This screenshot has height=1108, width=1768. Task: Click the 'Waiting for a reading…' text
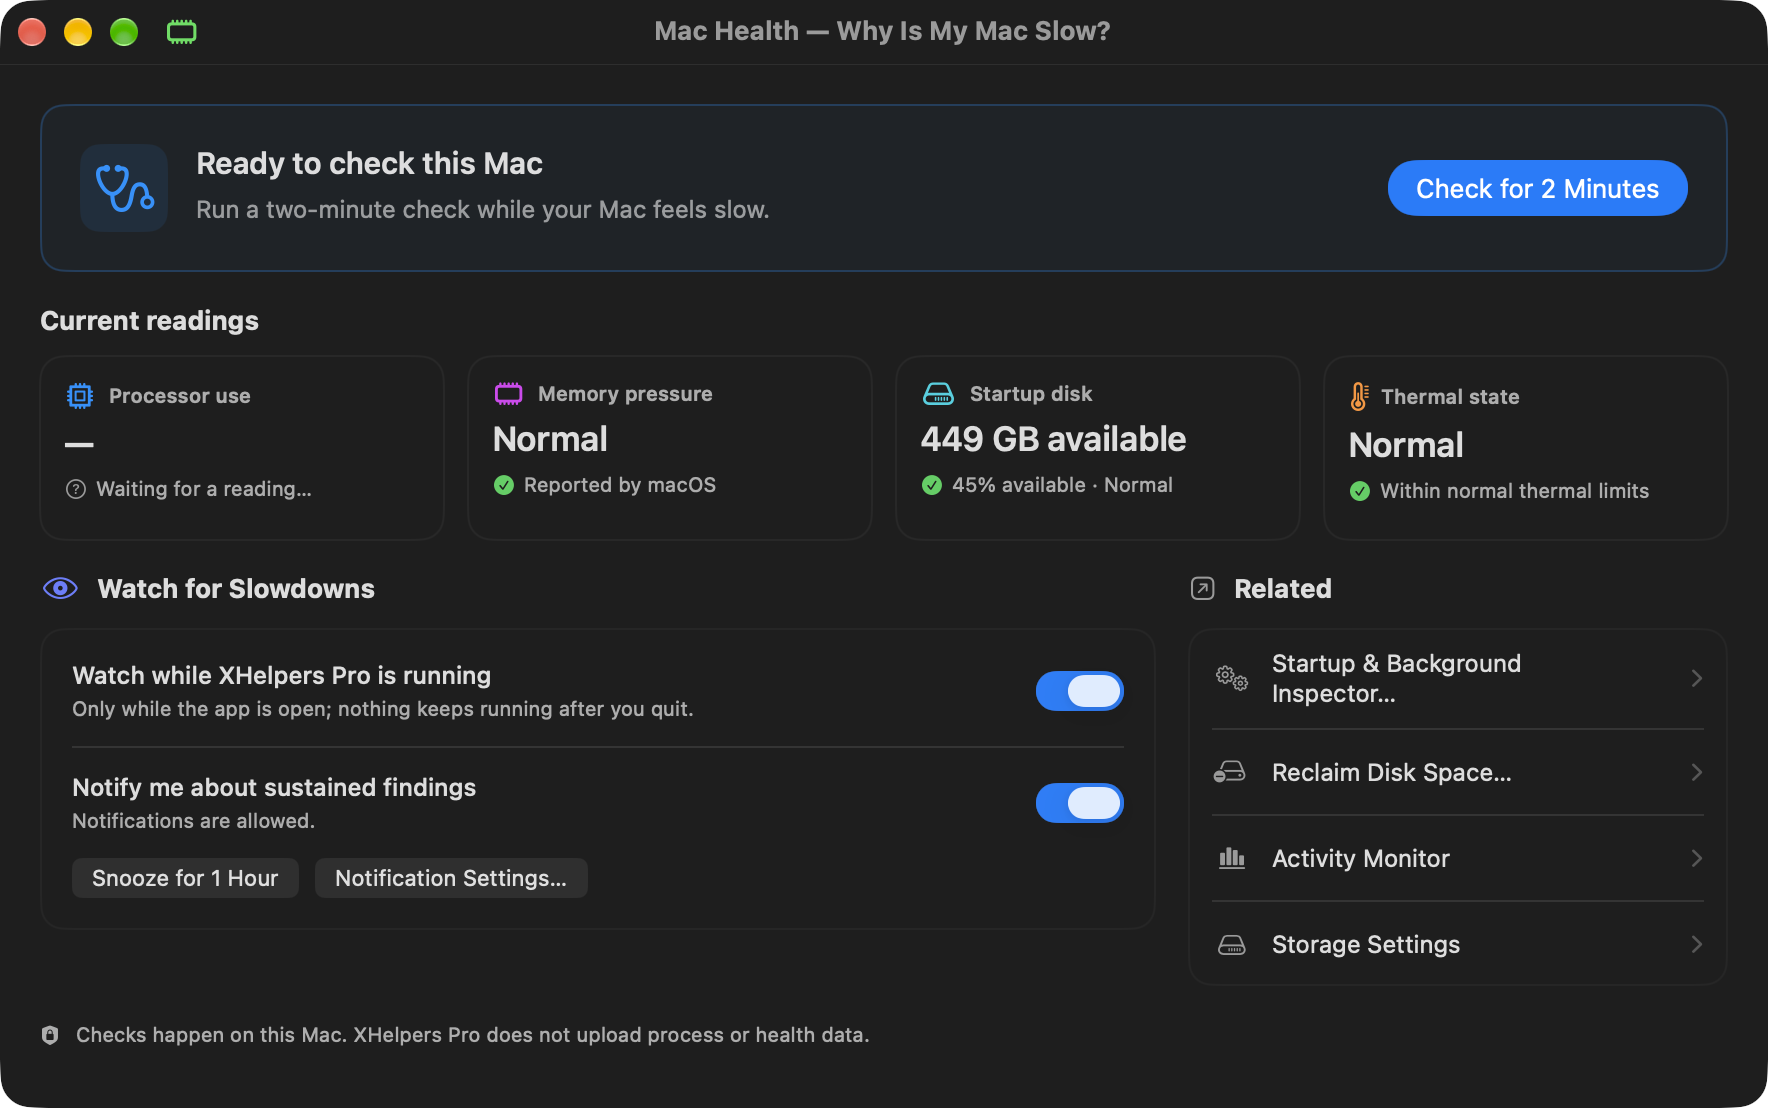tap(204, 489)
